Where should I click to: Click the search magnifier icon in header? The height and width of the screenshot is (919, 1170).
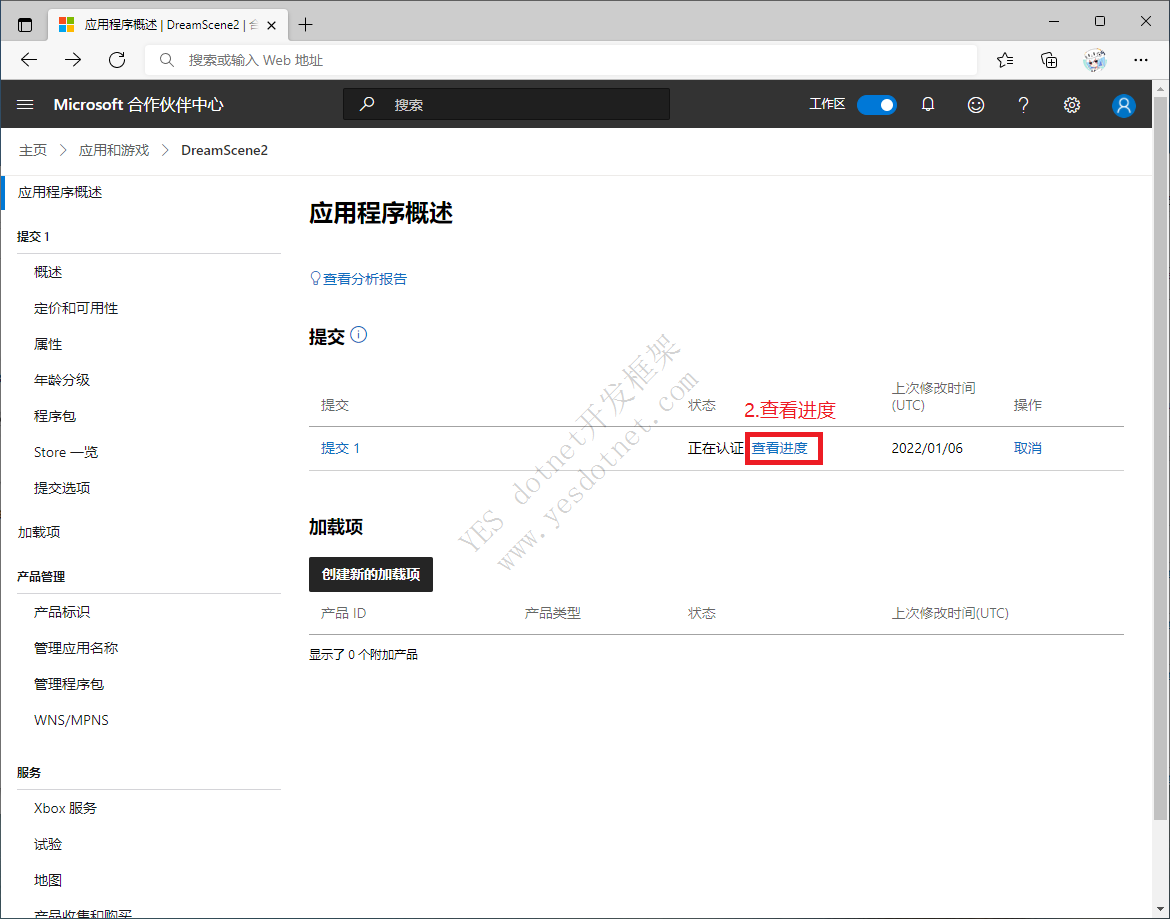pos(366,104)
